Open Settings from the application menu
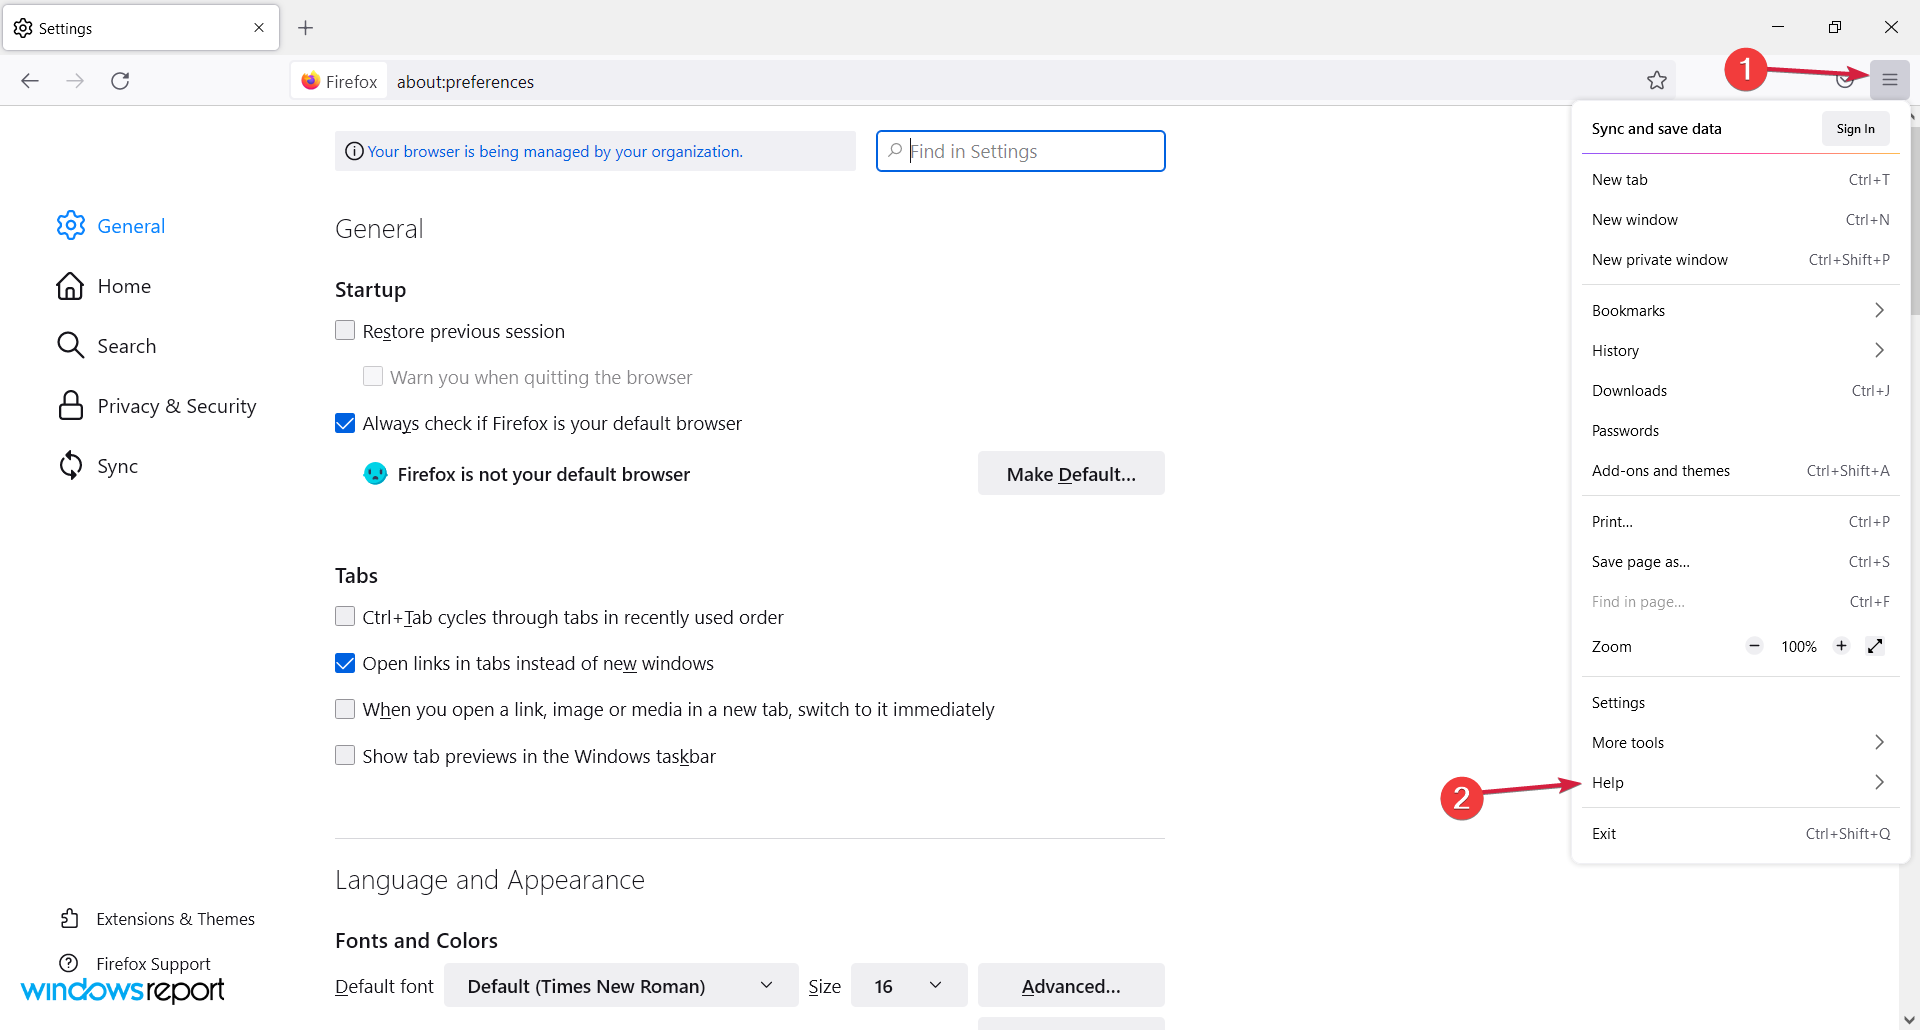 tap(1740, 703)
